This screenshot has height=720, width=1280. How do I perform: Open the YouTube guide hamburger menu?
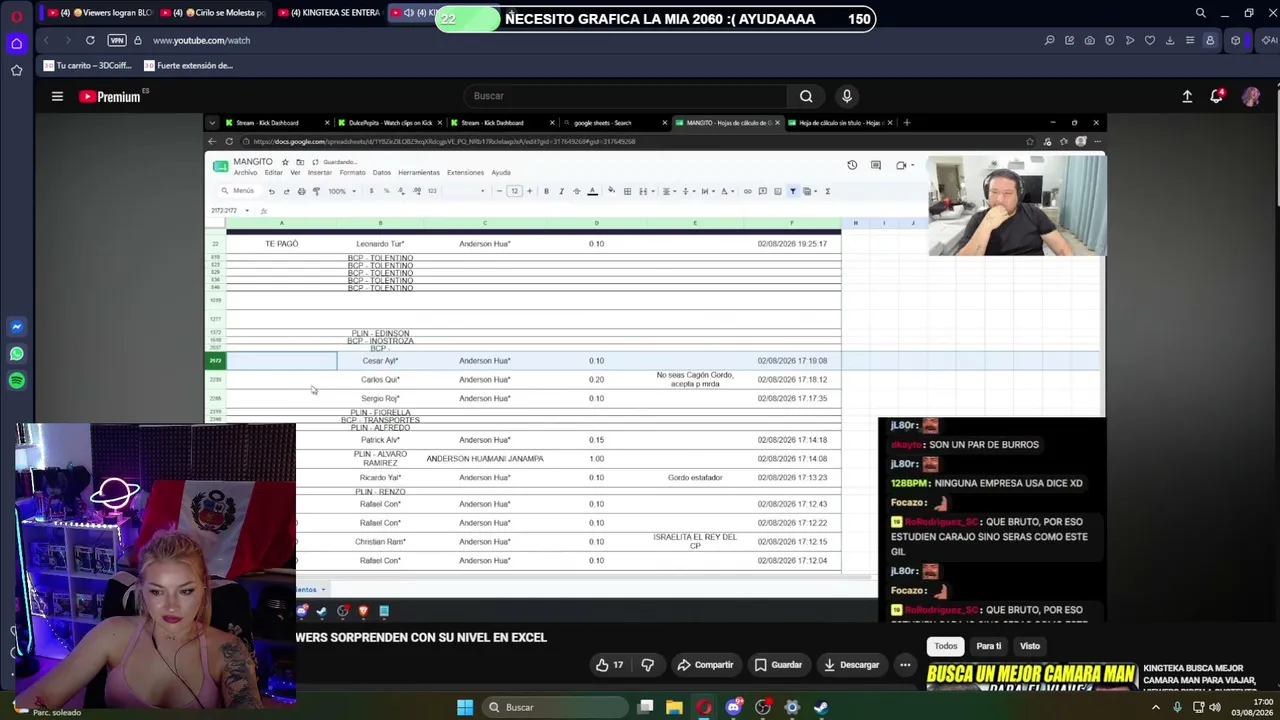57,96
